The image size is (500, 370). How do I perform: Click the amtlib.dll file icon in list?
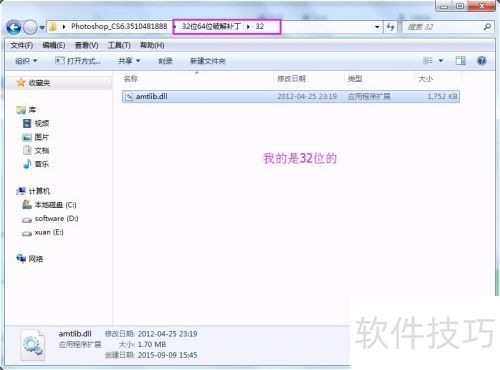(x=129, y=96)
